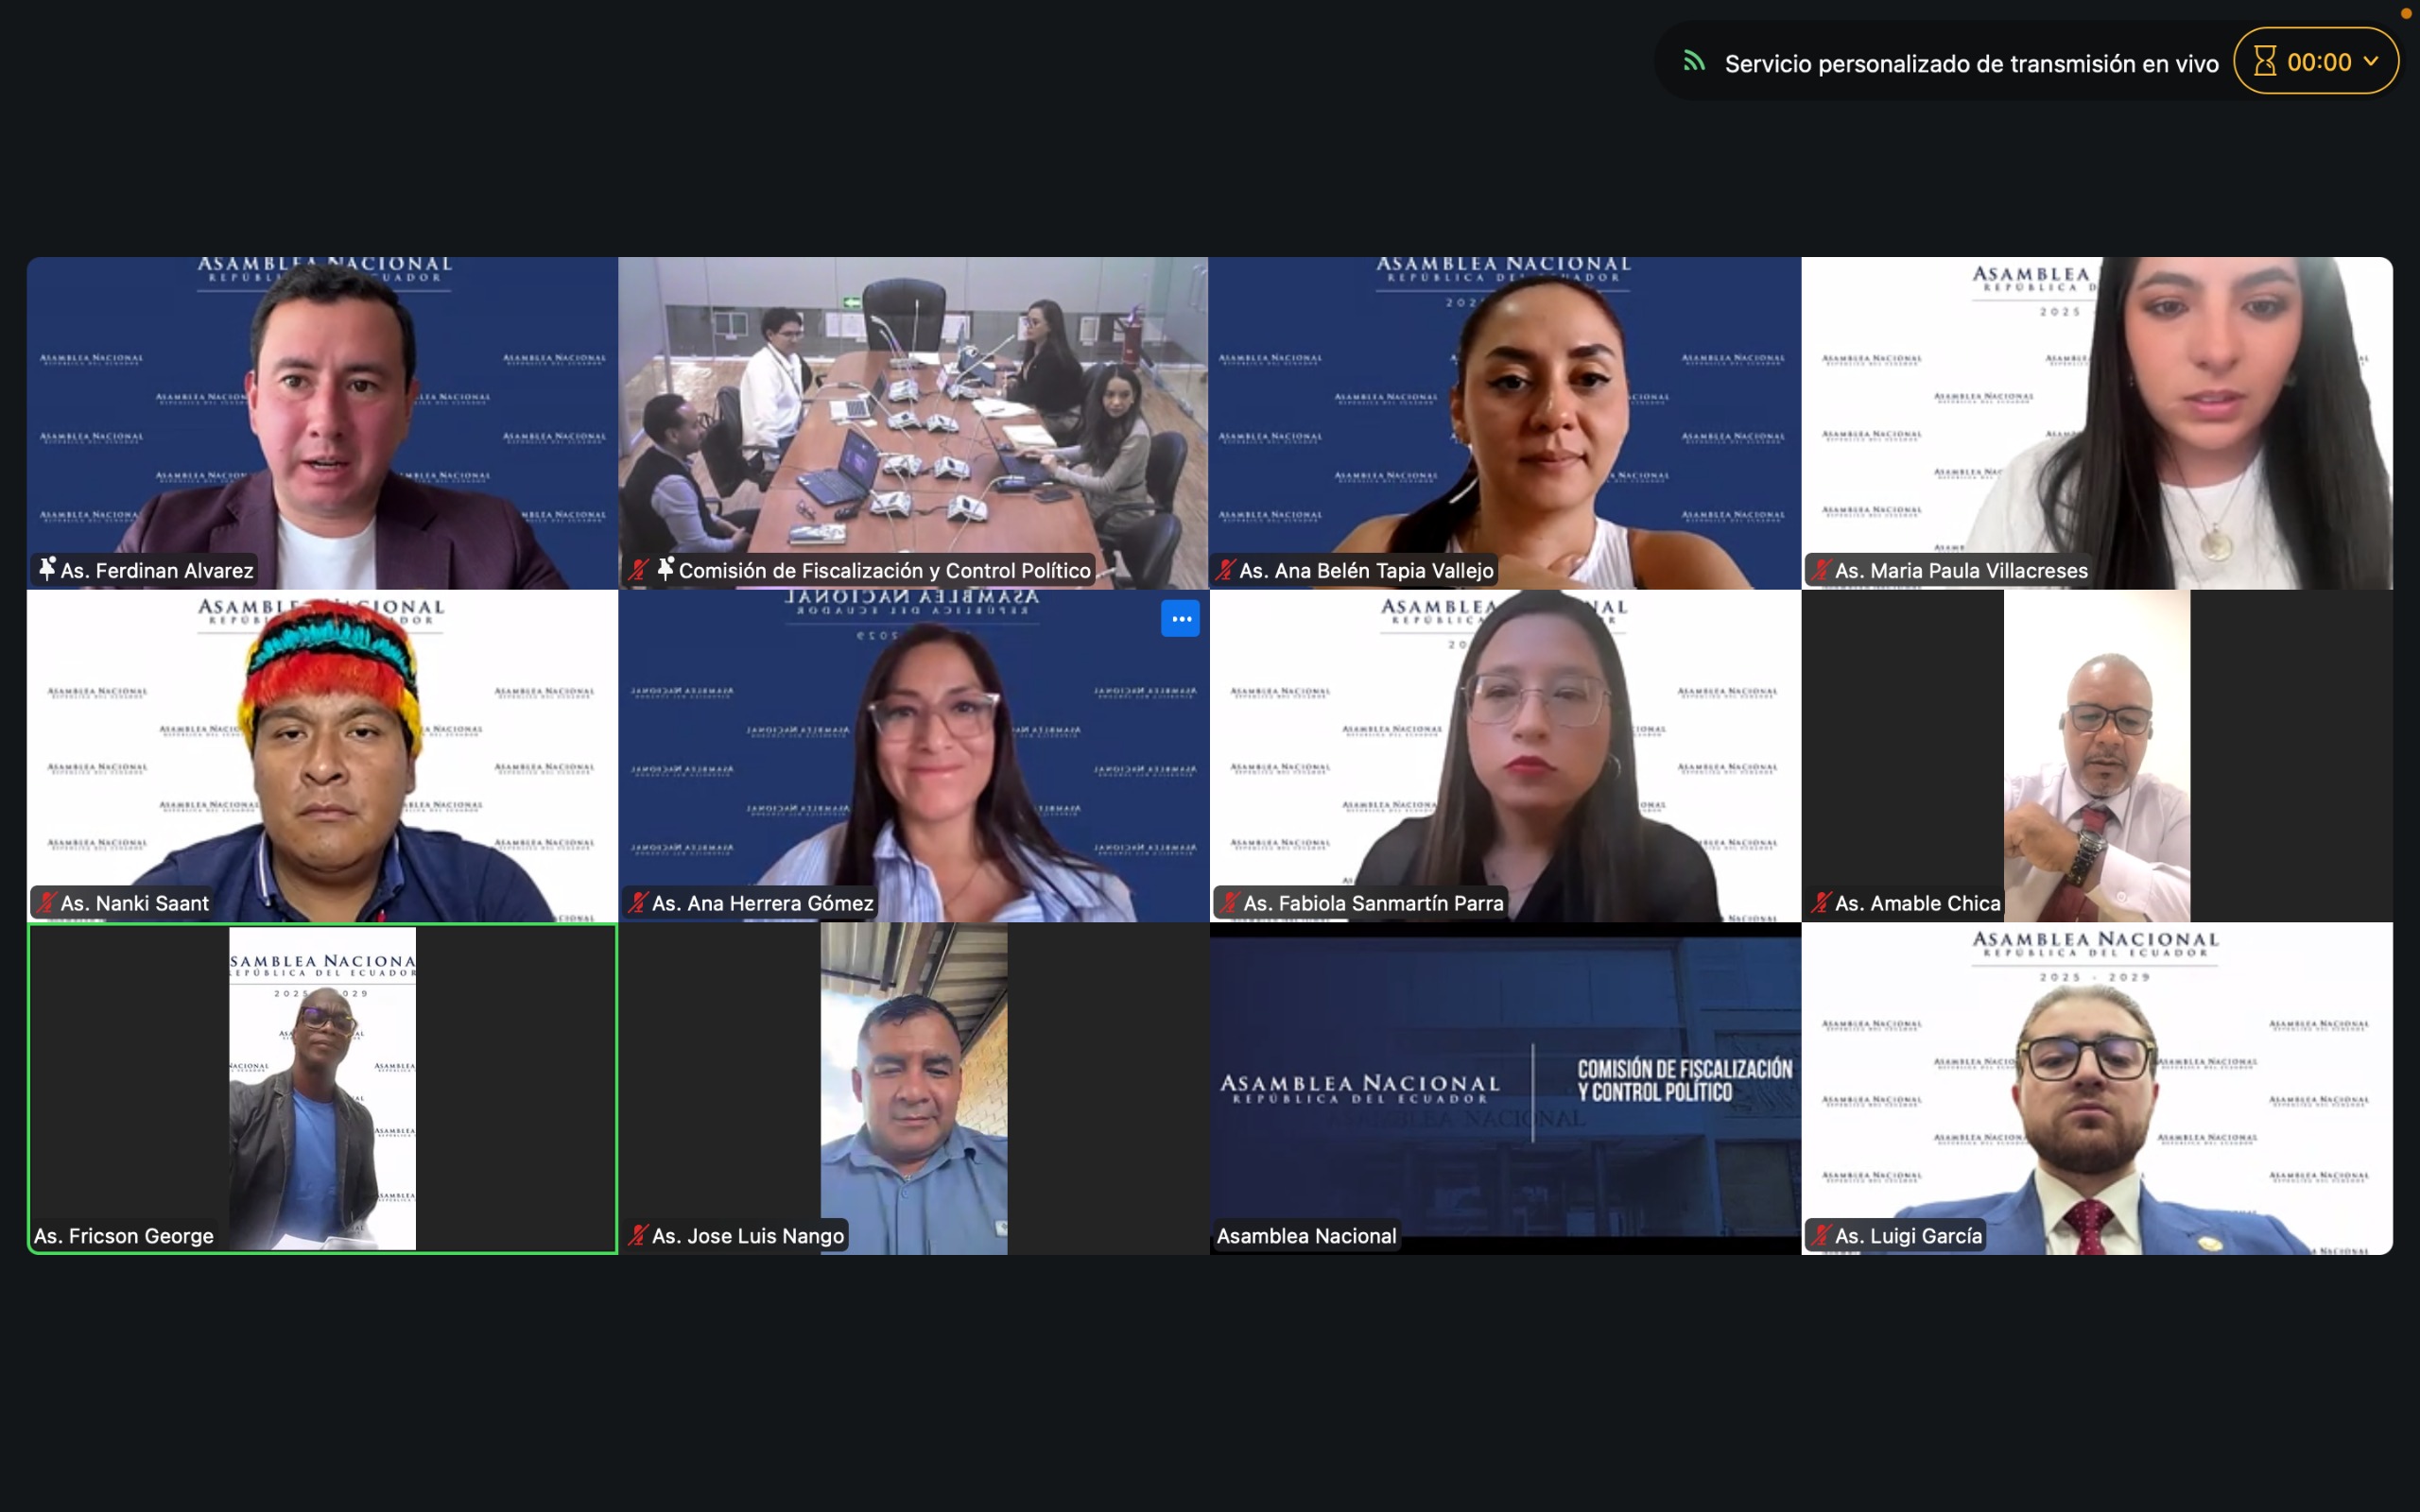2420x1512 pixels.
Task: Click muted mic icon by As. Jose Luis Nango
Action: click(x=637, y=1236)
